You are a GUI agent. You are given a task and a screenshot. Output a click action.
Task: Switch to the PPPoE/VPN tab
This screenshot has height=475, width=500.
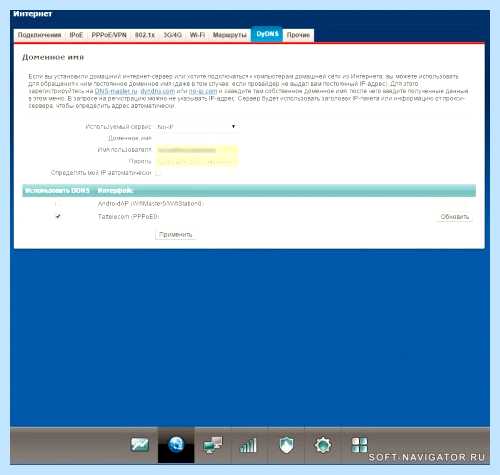point(109,35)
